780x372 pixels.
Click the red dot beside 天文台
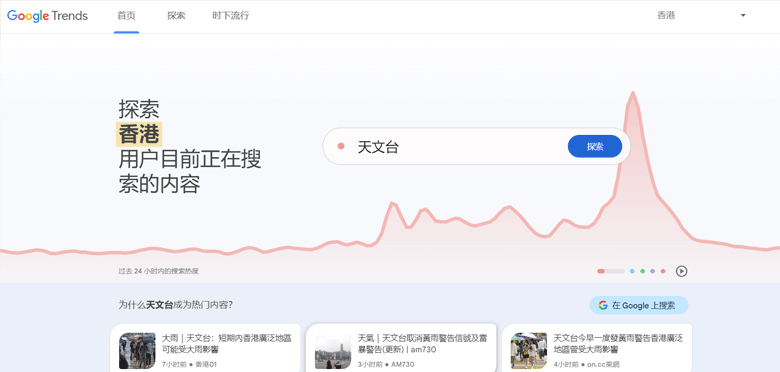(341, 147)
